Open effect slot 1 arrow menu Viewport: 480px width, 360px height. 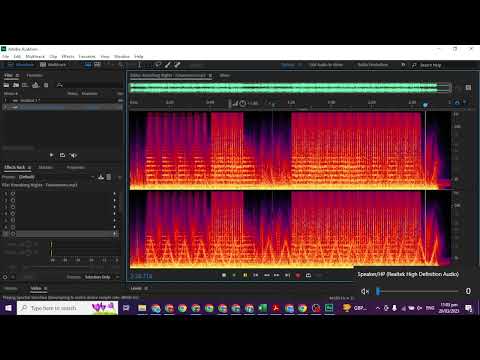tap(114, 194)
